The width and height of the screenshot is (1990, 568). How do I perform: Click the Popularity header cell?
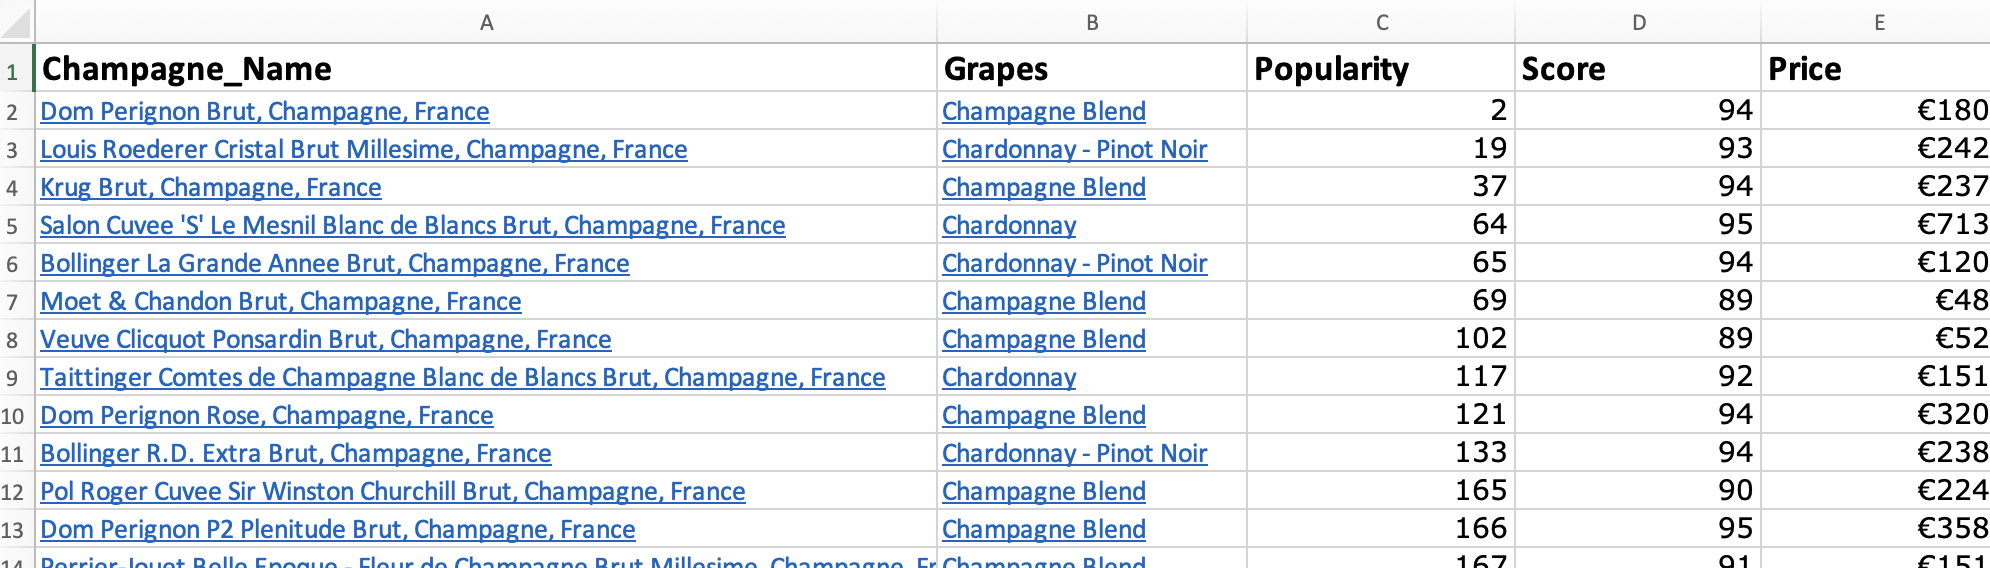pos(1380,69)
